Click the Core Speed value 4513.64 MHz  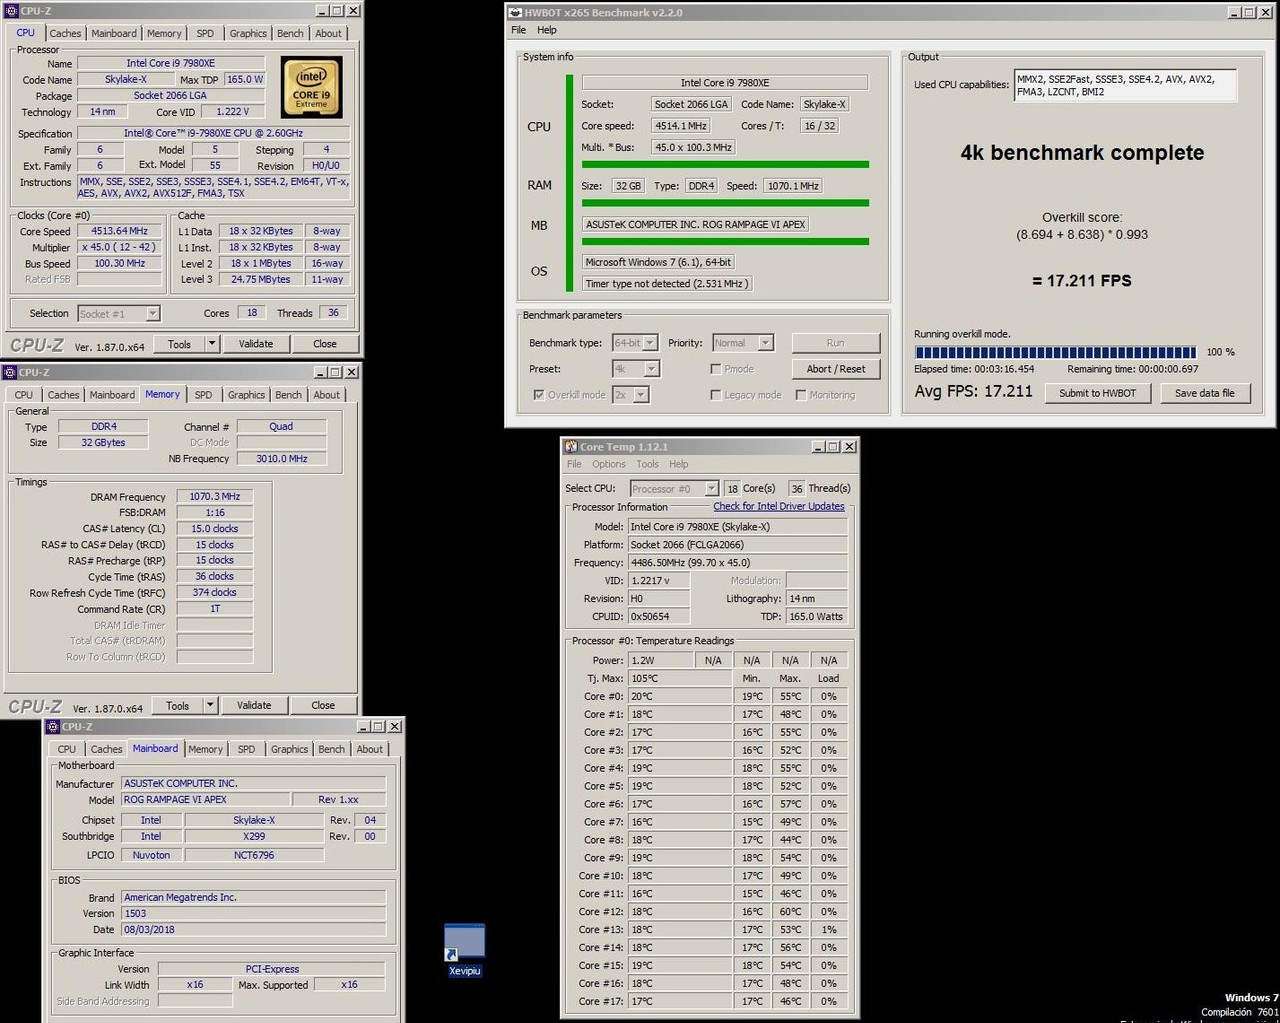[119, 231]
